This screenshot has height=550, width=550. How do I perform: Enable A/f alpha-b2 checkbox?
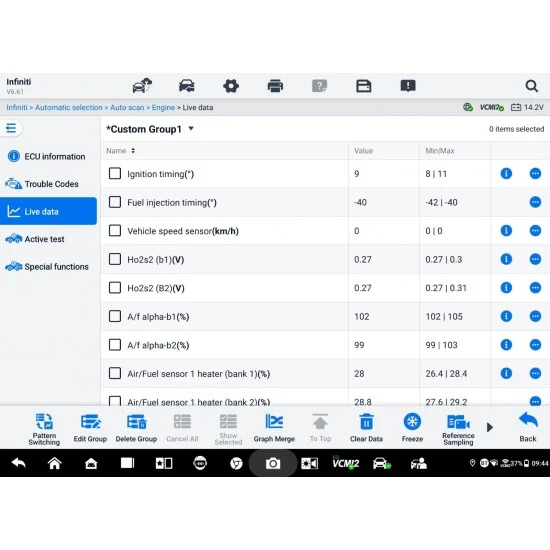[115, 345]
